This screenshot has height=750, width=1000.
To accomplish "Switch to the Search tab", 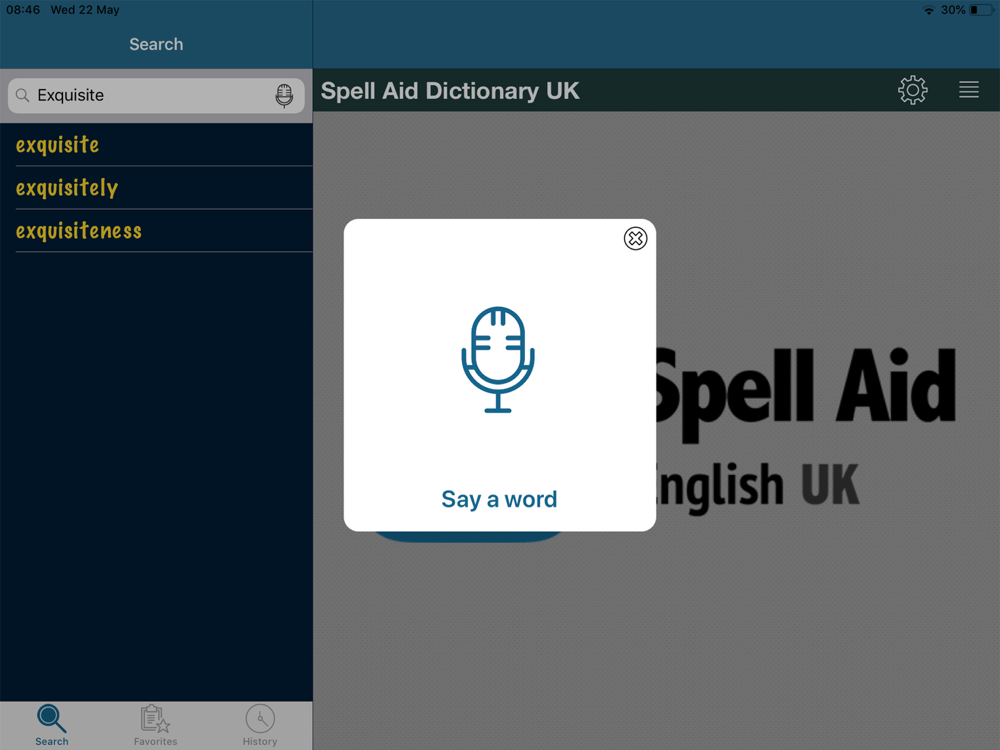I will [x=52, y=725].
